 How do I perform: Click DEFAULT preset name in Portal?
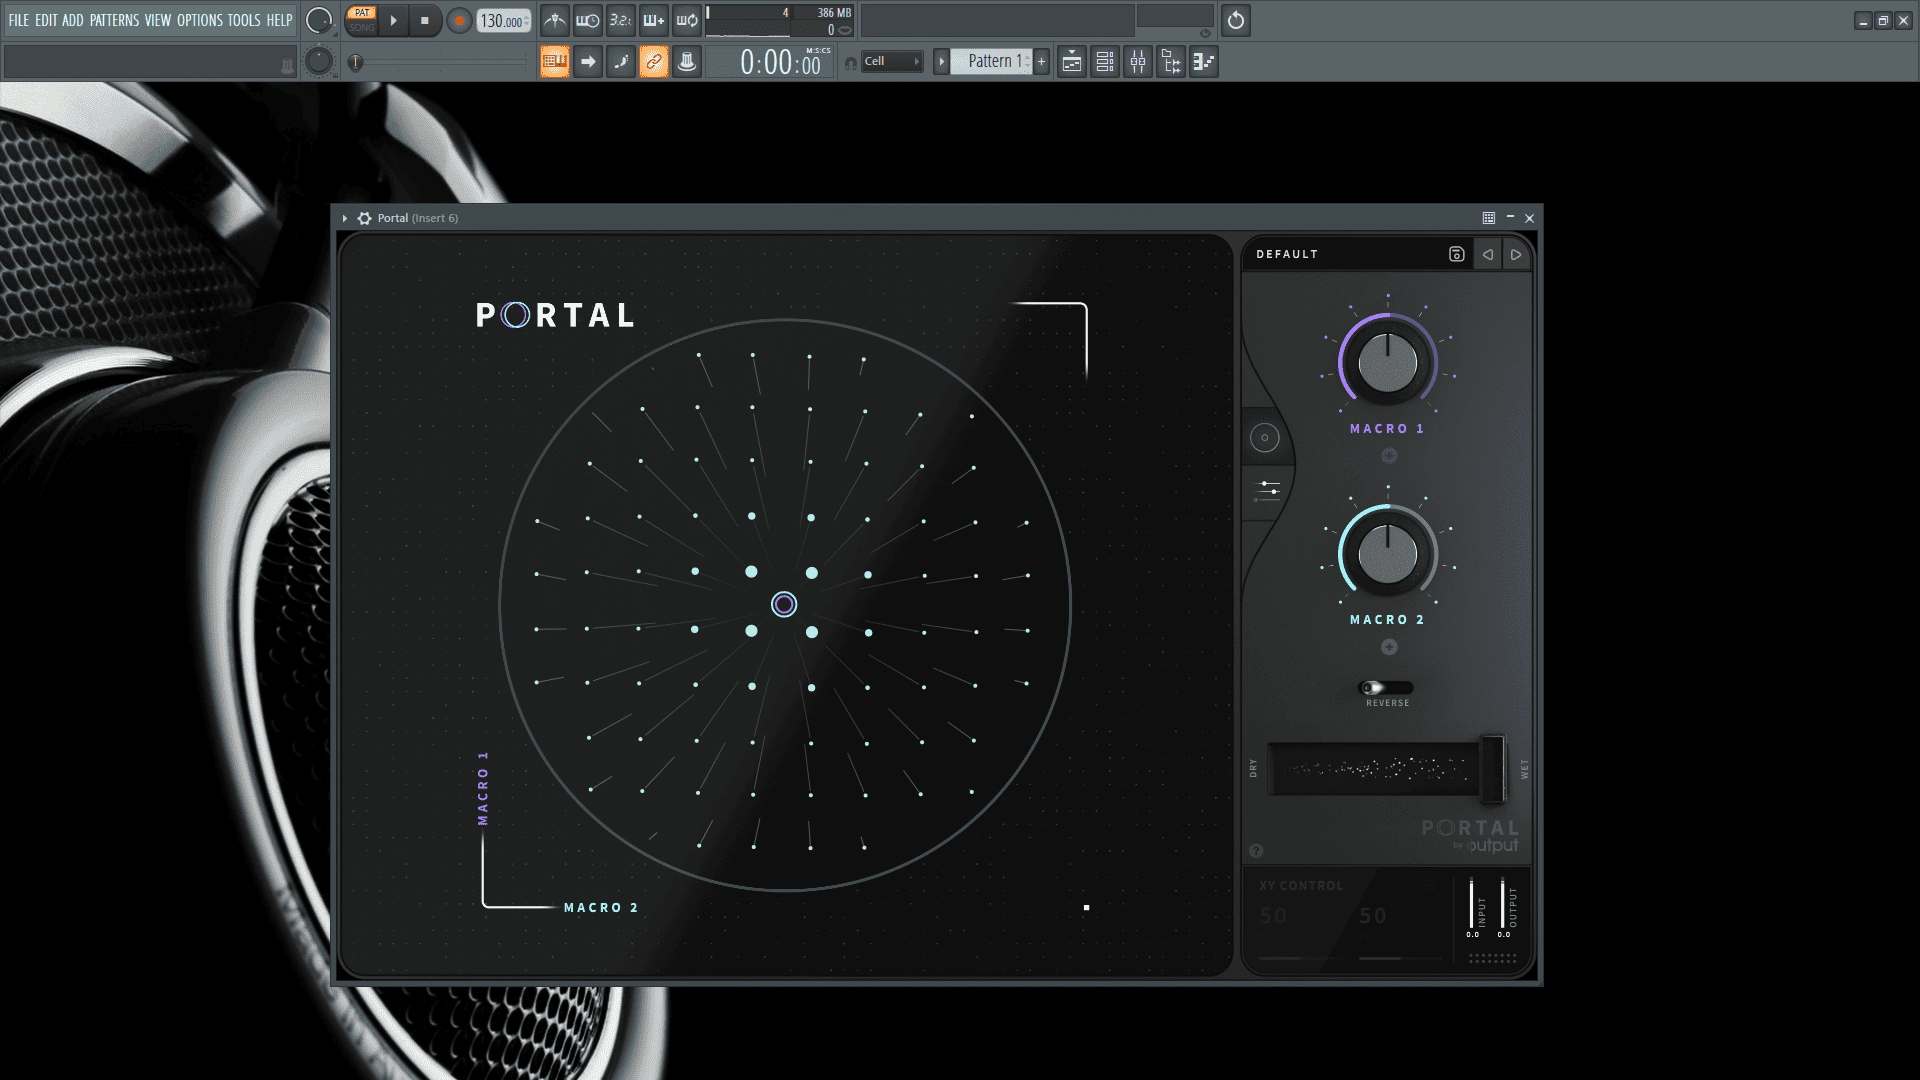coord(1287,254)
